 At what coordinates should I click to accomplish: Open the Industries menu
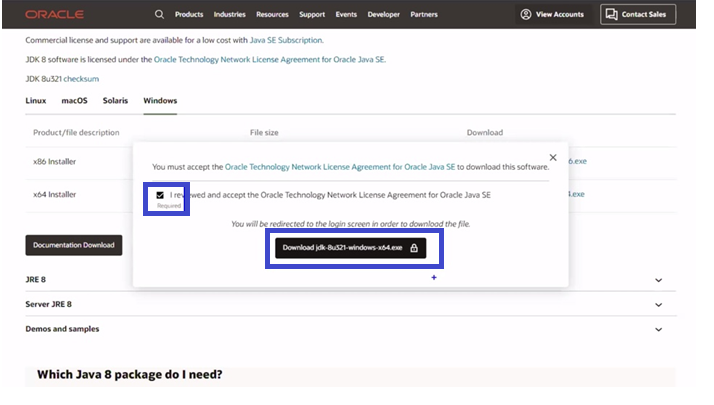click(x=230, y=15)
